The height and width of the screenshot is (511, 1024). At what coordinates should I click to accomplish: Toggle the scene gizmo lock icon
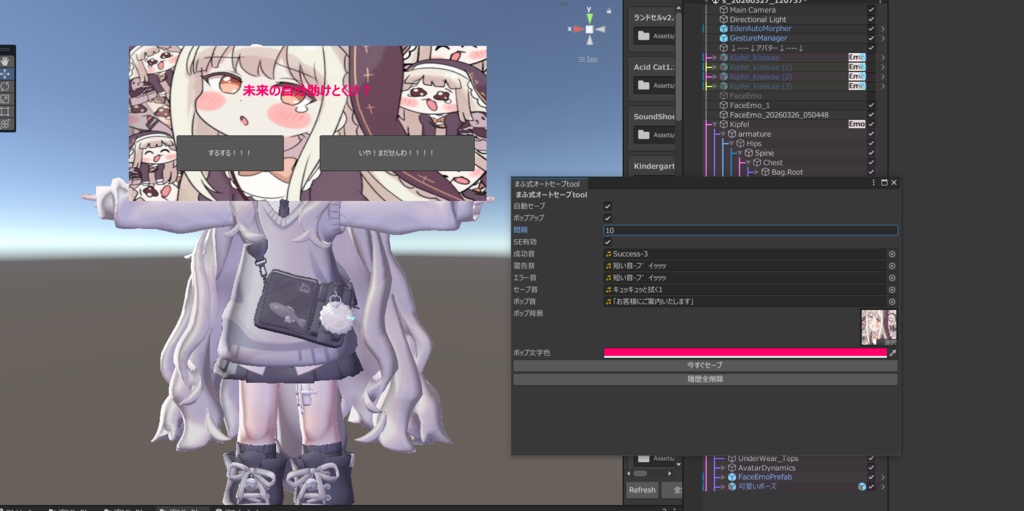(609, 10)
